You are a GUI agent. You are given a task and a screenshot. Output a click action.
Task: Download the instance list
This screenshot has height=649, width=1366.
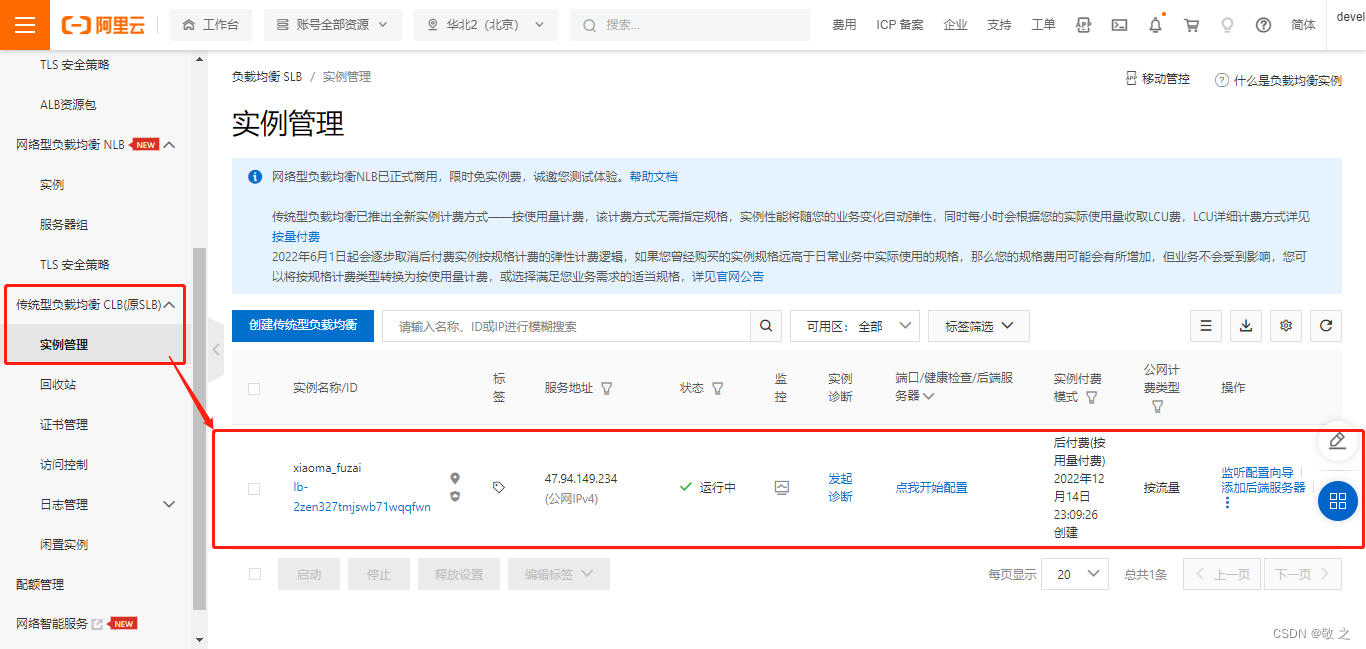click(x=1246, y=326)
